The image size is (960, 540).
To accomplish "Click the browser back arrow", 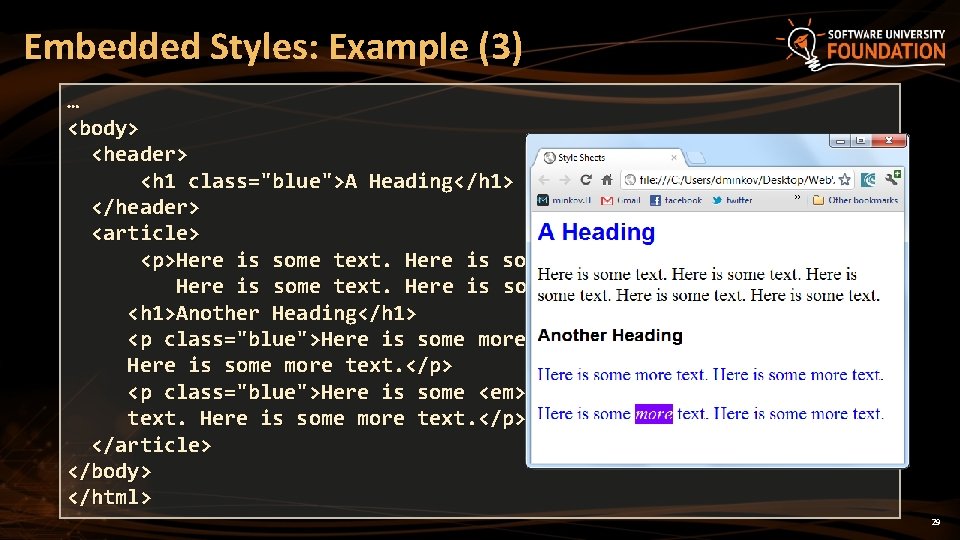I will pos(544,180).
